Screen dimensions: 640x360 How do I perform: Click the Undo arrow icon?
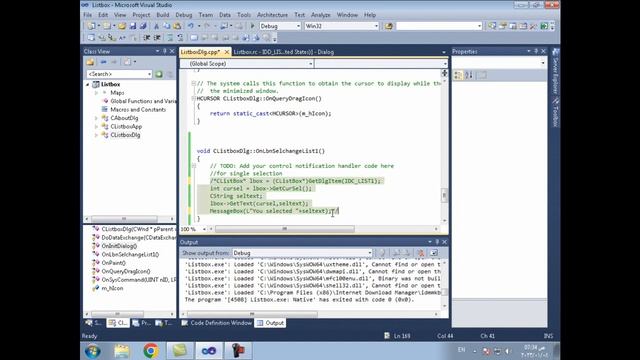(191, 26)
